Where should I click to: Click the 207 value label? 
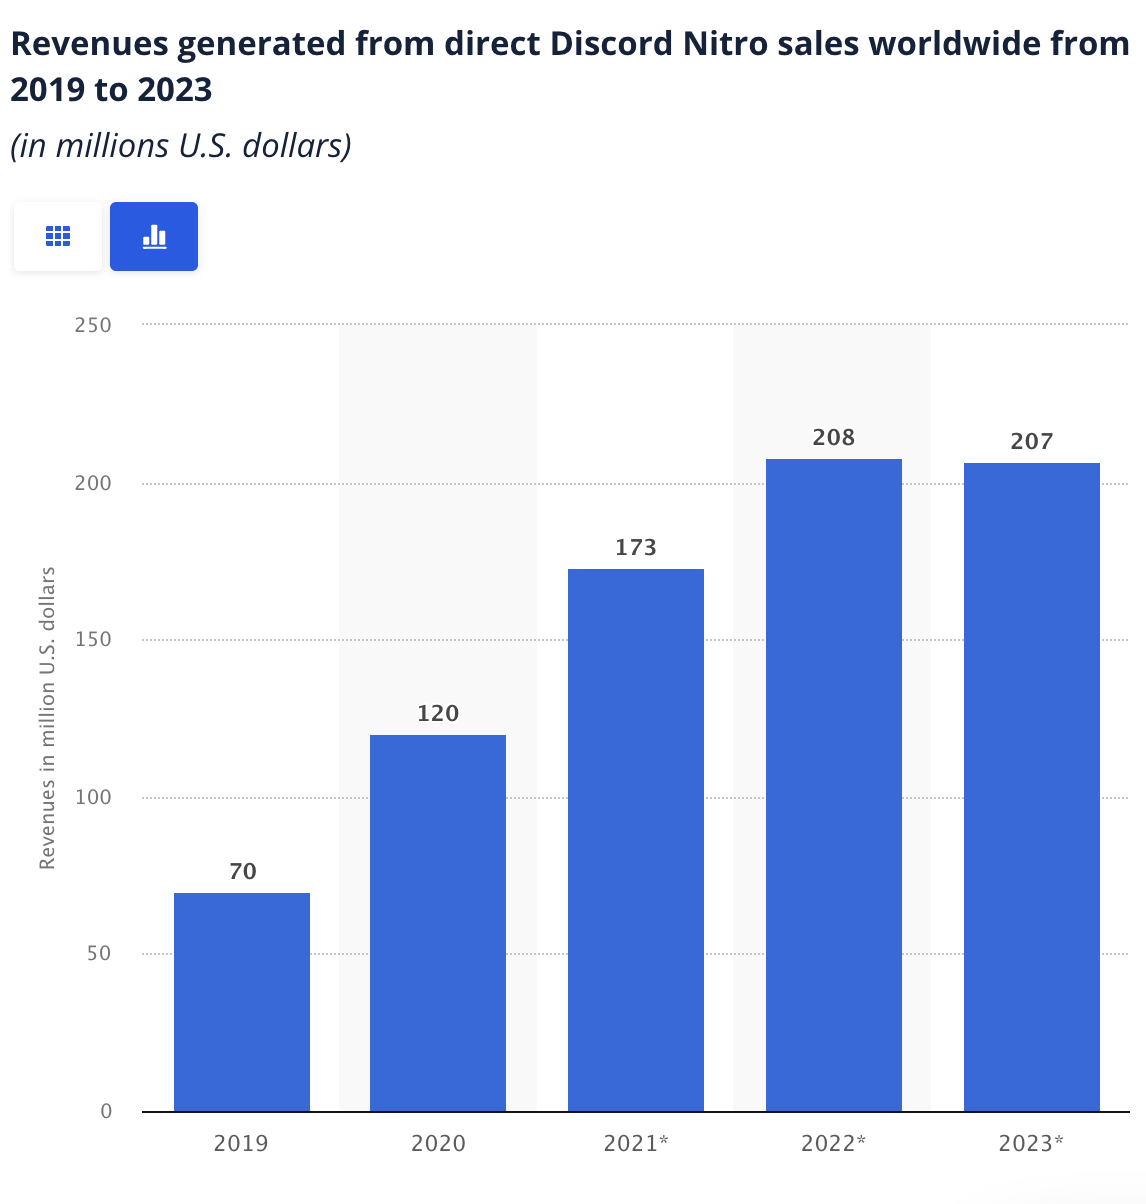(x=1032, y=441)
